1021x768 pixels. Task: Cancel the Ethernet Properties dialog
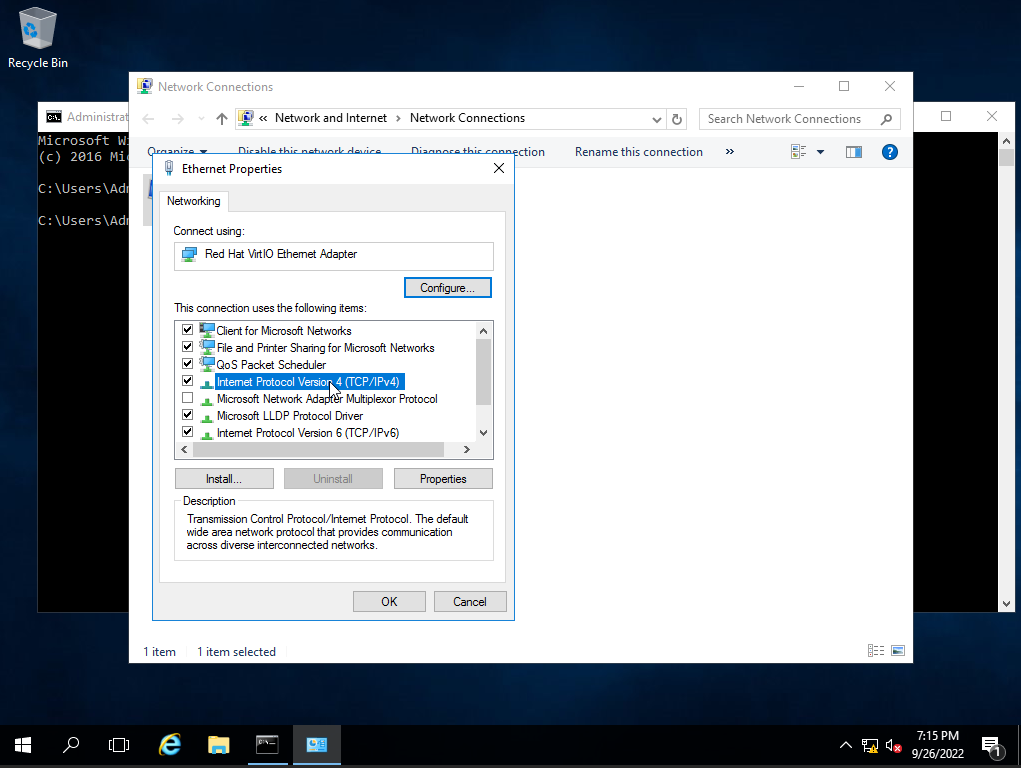[470, 602]
